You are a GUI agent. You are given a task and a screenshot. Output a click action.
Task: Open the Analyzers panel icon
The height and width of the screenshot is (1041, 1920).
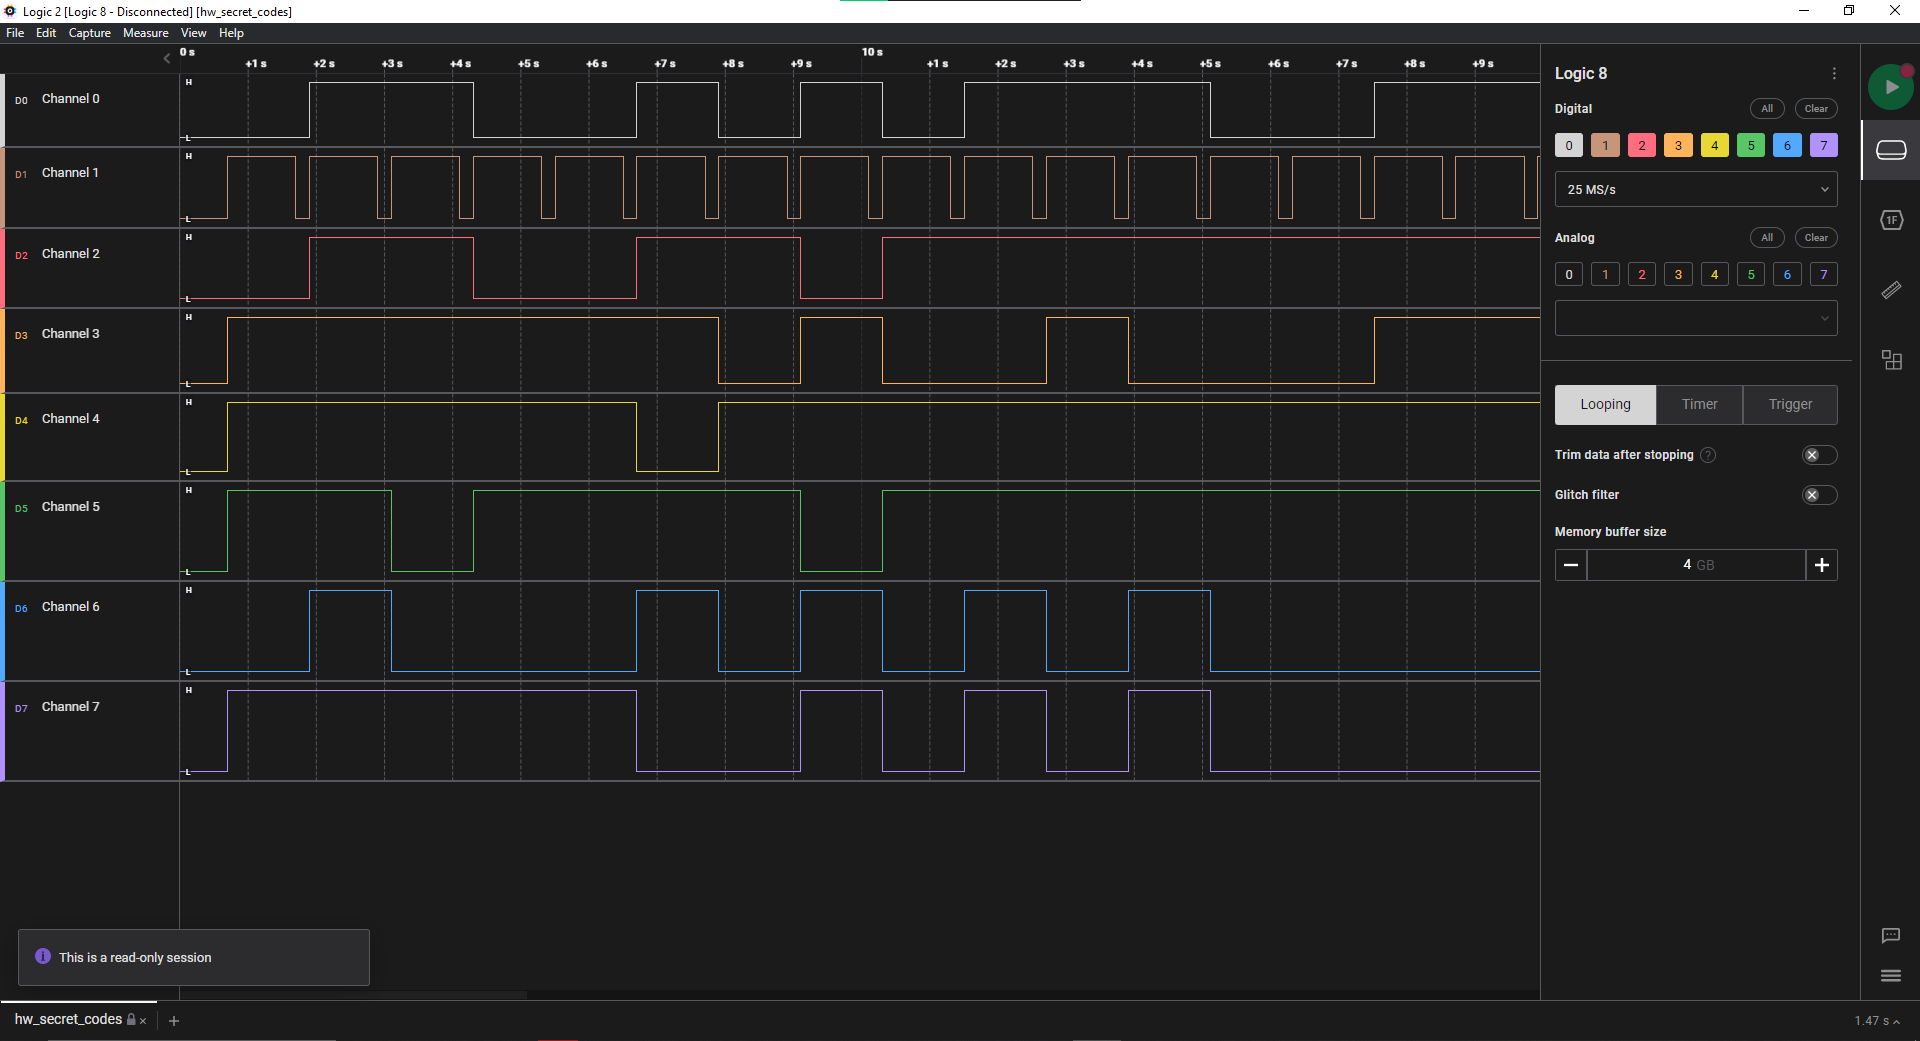pos(1891,220)
